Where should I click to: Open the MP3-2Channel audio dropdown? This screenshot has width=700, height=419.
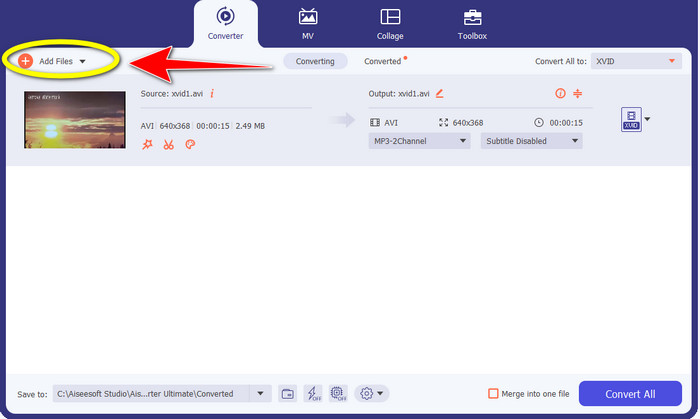(419, 141)
